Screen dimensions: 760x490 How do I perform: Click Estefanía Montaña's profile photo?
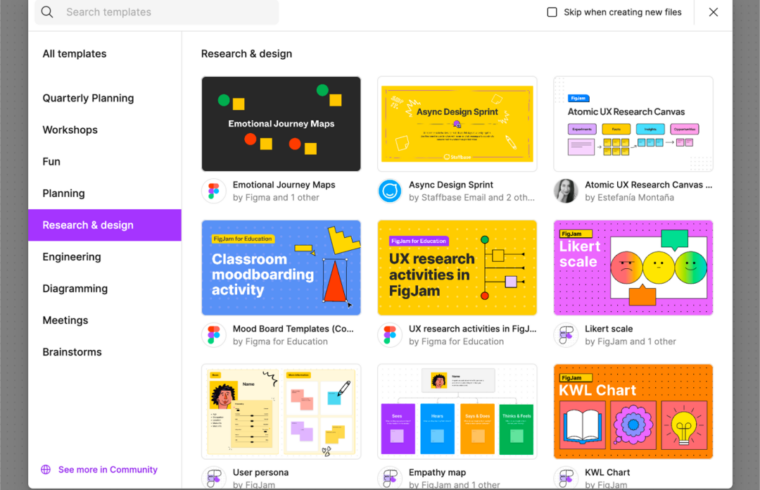point(566,191)
